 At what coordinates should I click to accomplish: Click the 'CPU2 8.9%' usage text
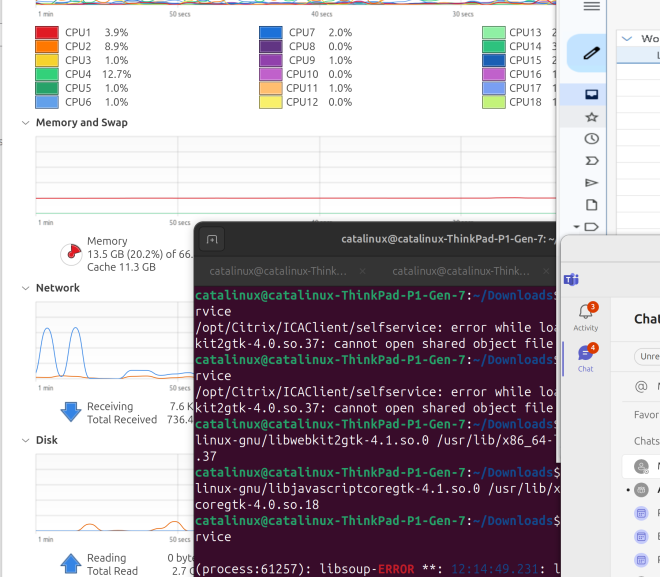click(96, 46)
